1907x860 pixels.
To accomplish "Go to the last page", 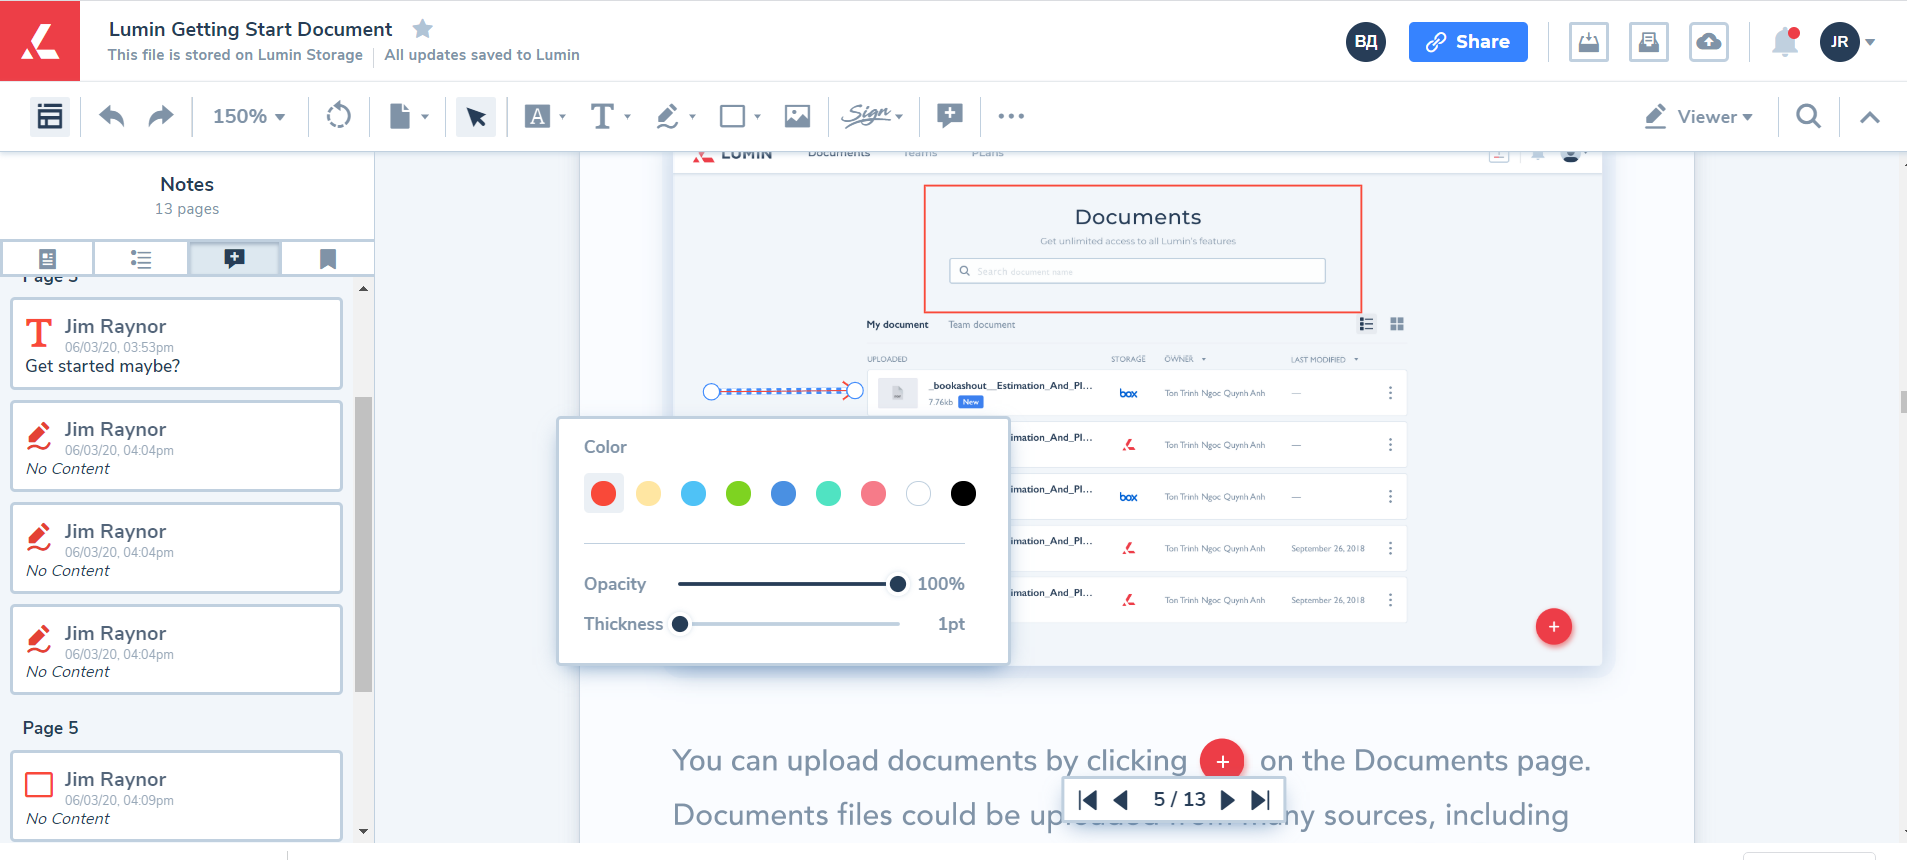I will [x=1261, y=800].
